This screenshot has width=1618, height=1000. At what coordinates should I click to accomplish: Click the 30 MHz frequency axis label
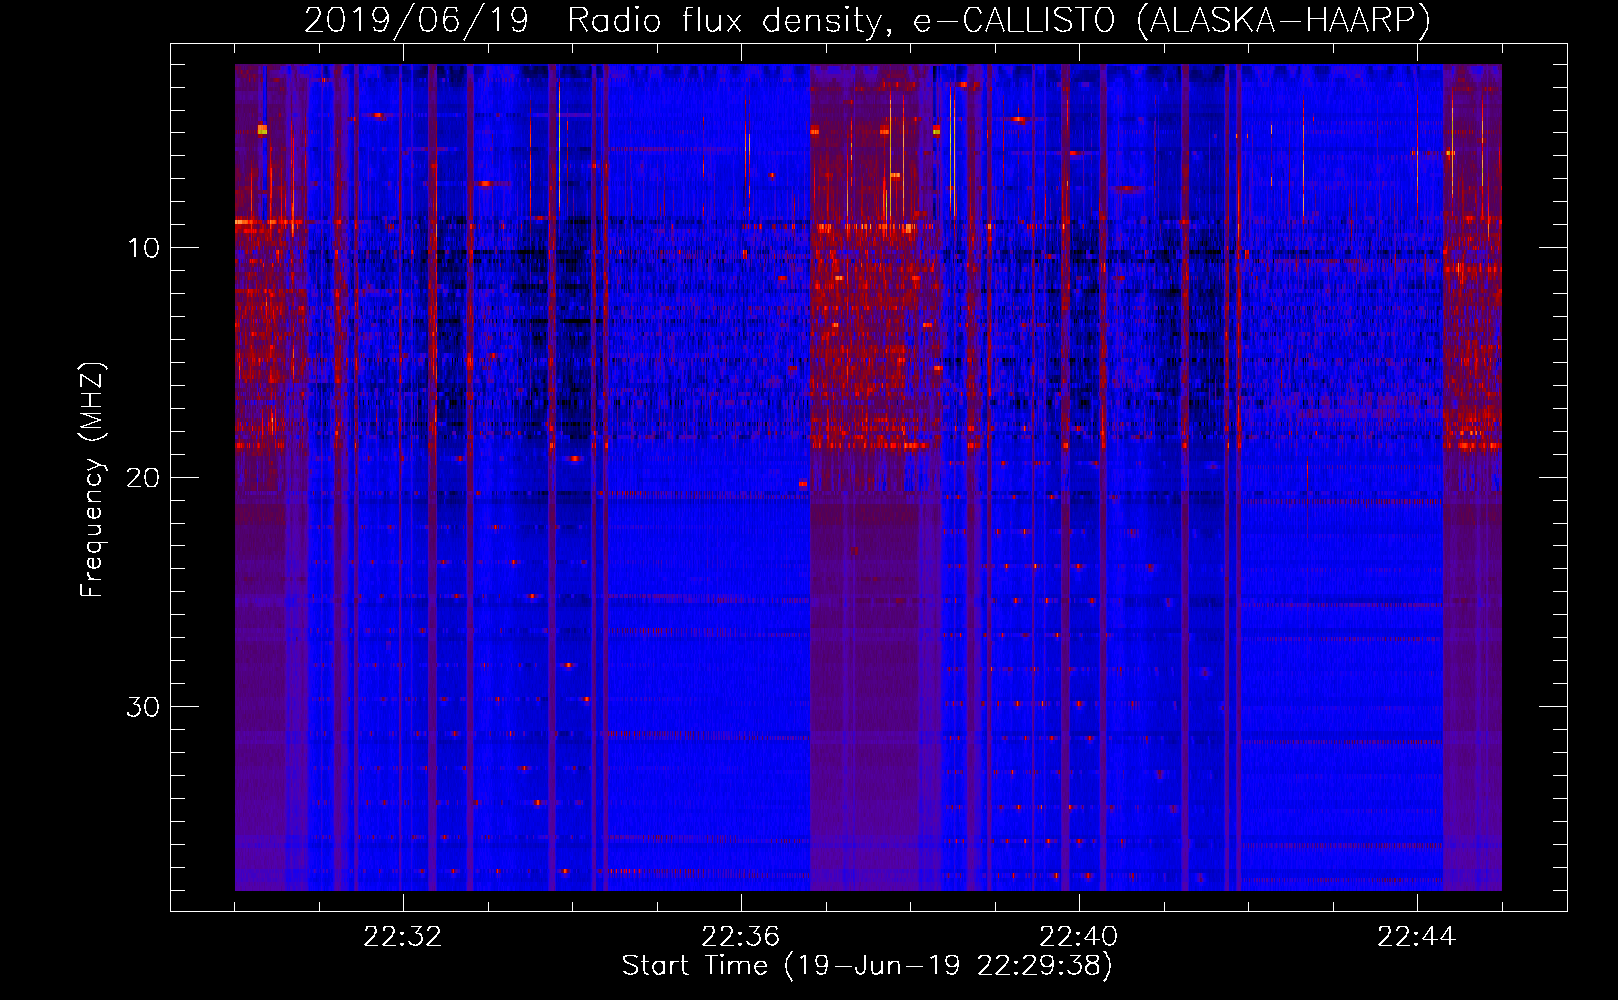[144, 707]
